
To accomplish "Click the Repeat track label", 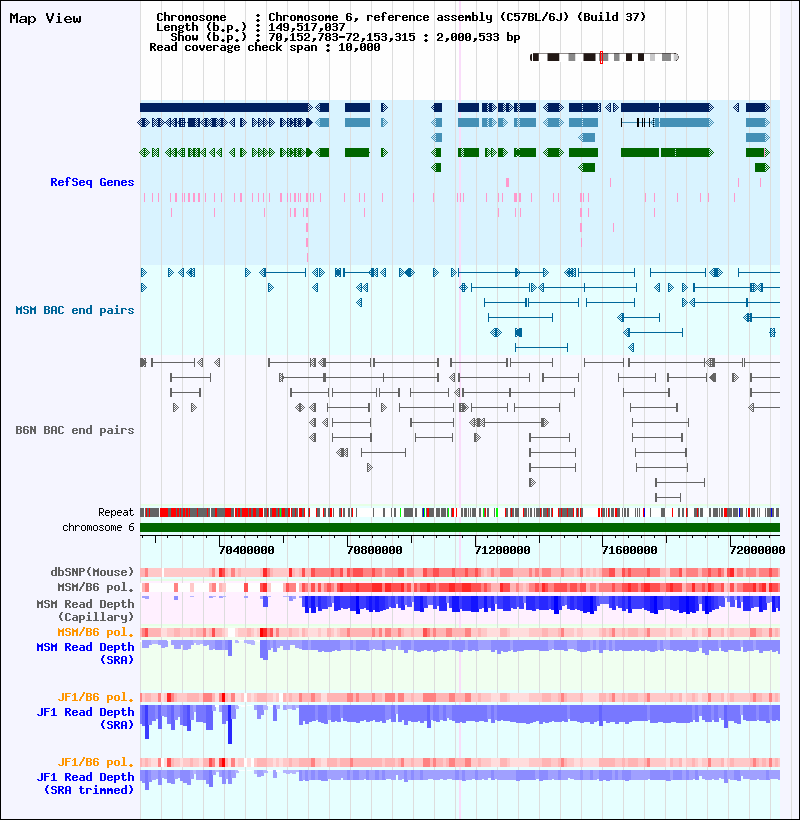I will point(116,512).
